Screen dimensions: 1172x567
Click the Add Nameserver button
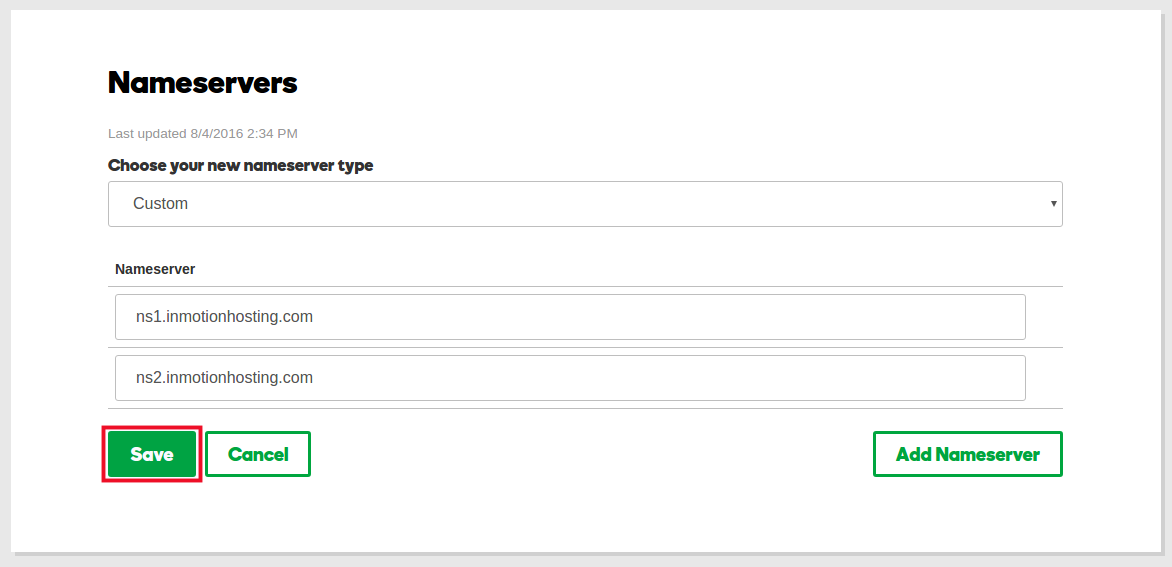pyautogui.click(x=967, y=454)
